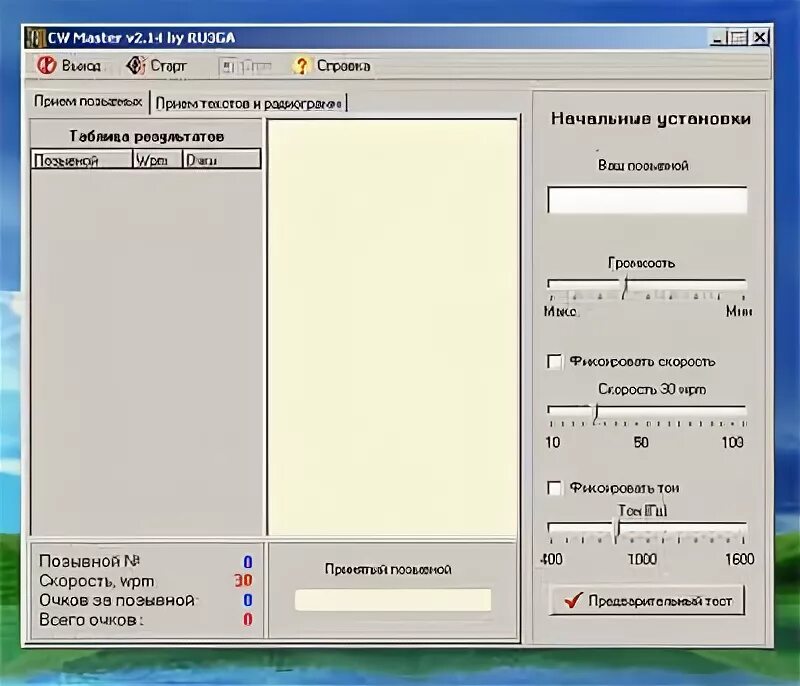
Task: Click the Всего очков label
Action: 91,620
